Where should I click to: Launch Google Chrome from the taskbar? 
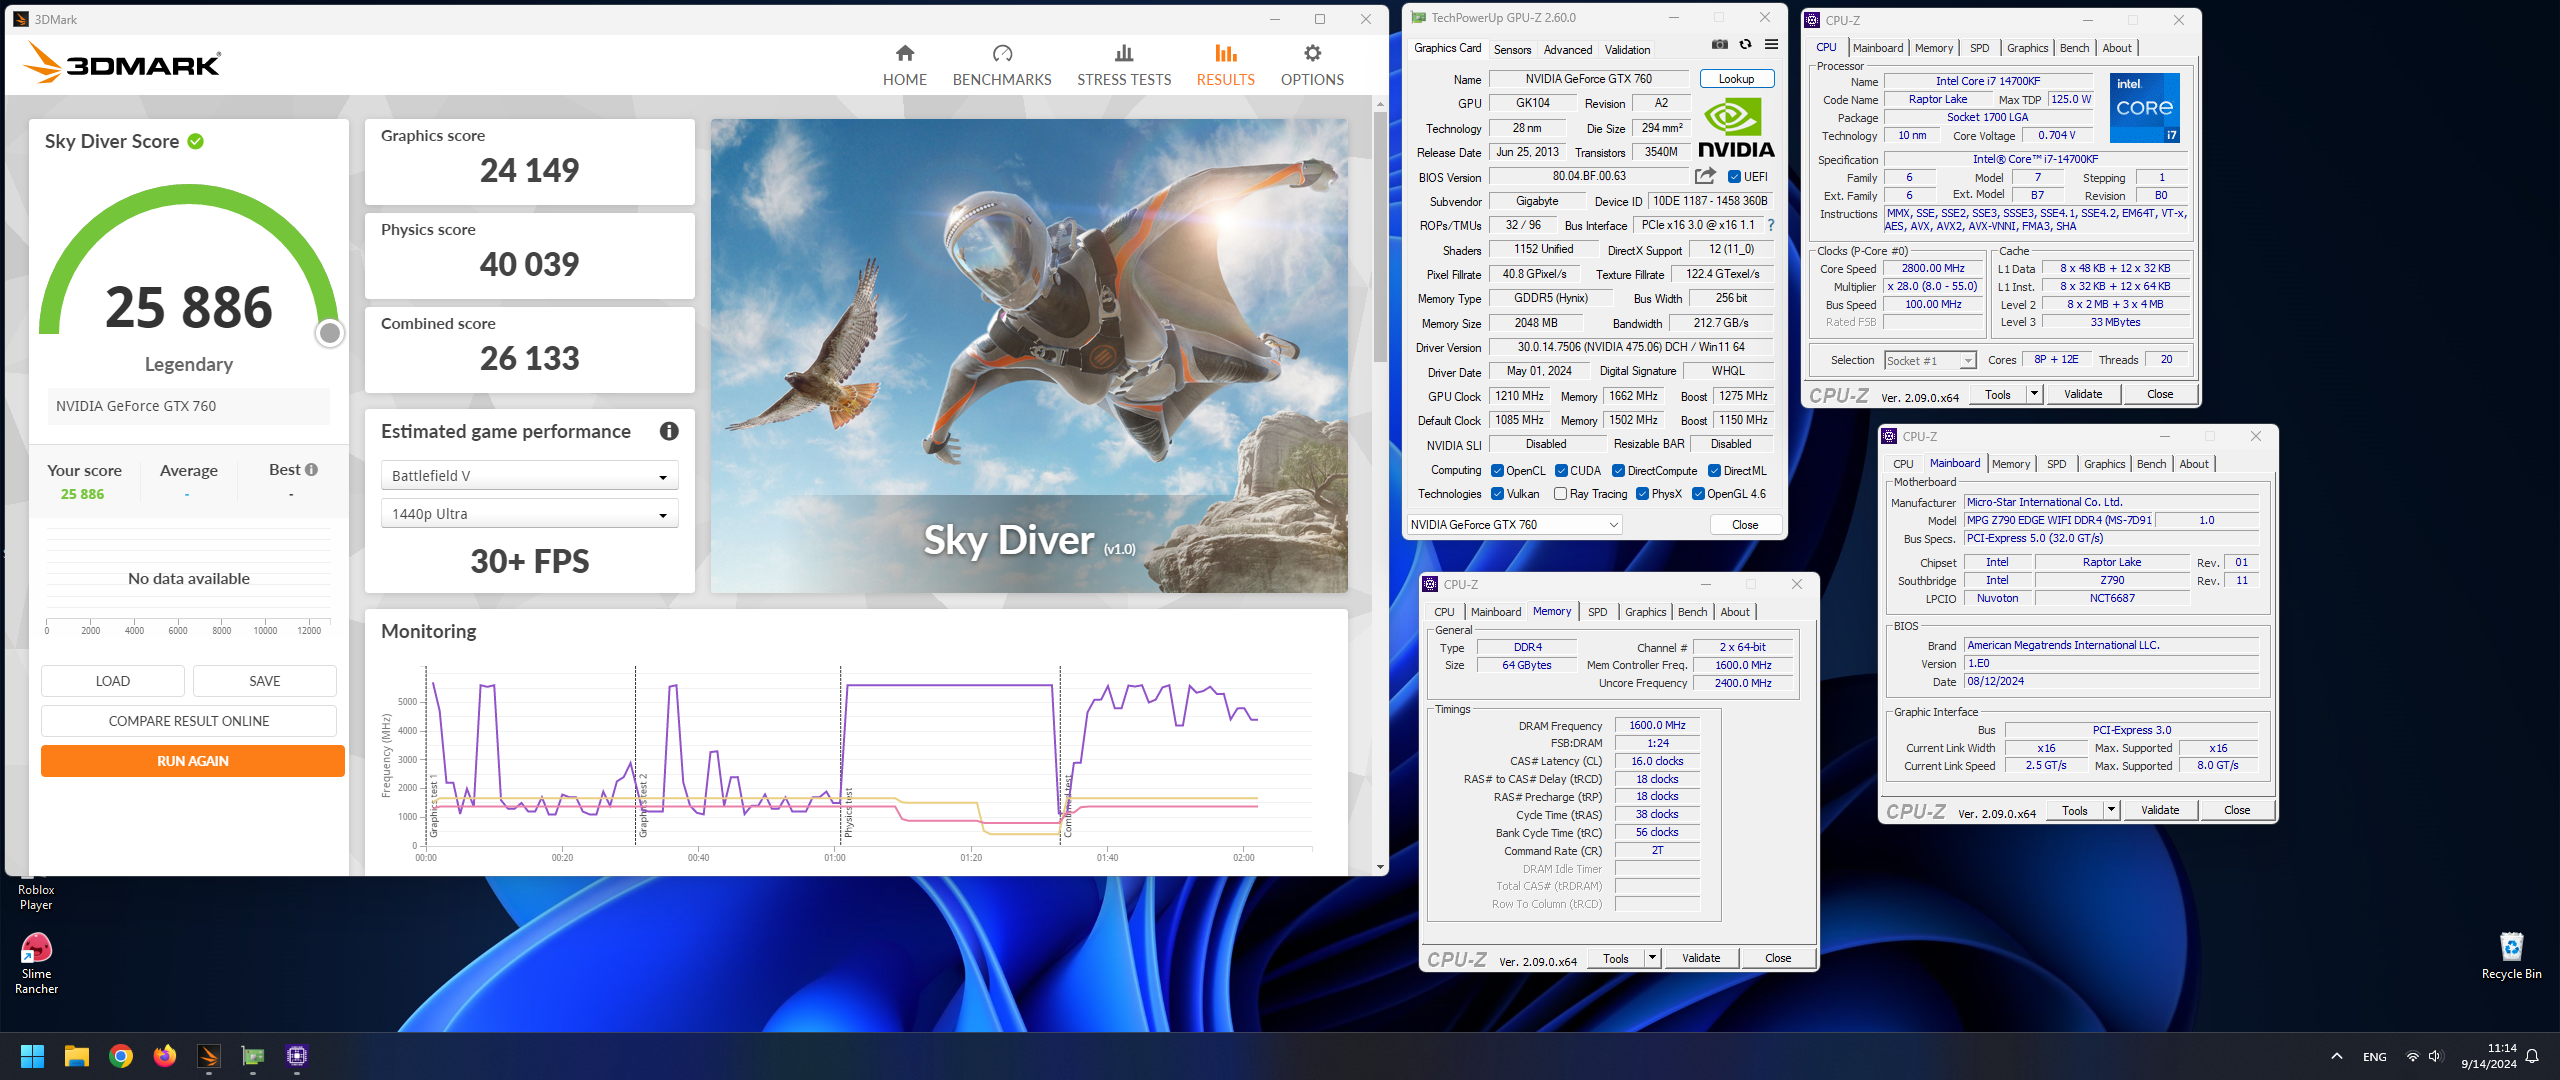click(121, 1056)
